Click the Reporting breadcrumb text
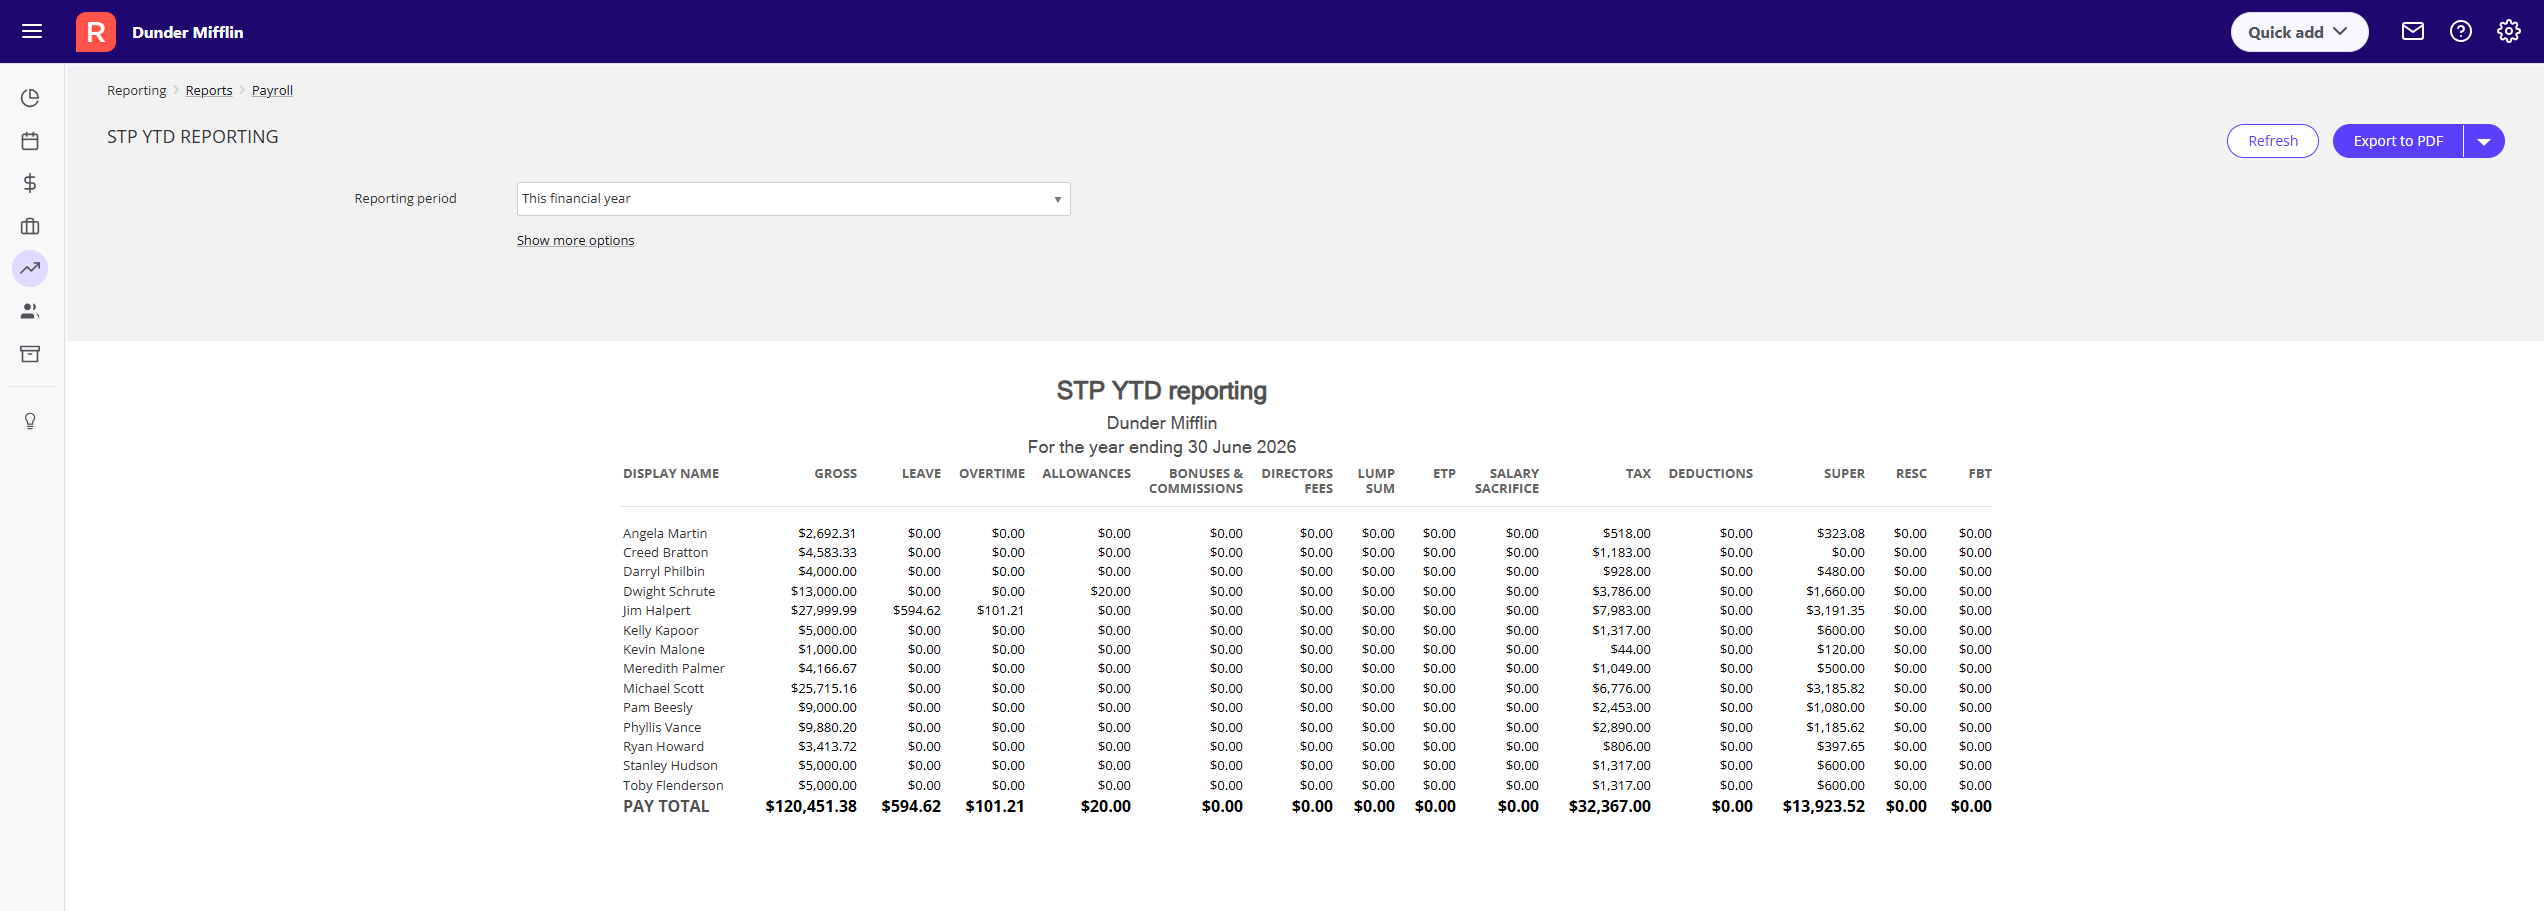 tap(137, 91)
